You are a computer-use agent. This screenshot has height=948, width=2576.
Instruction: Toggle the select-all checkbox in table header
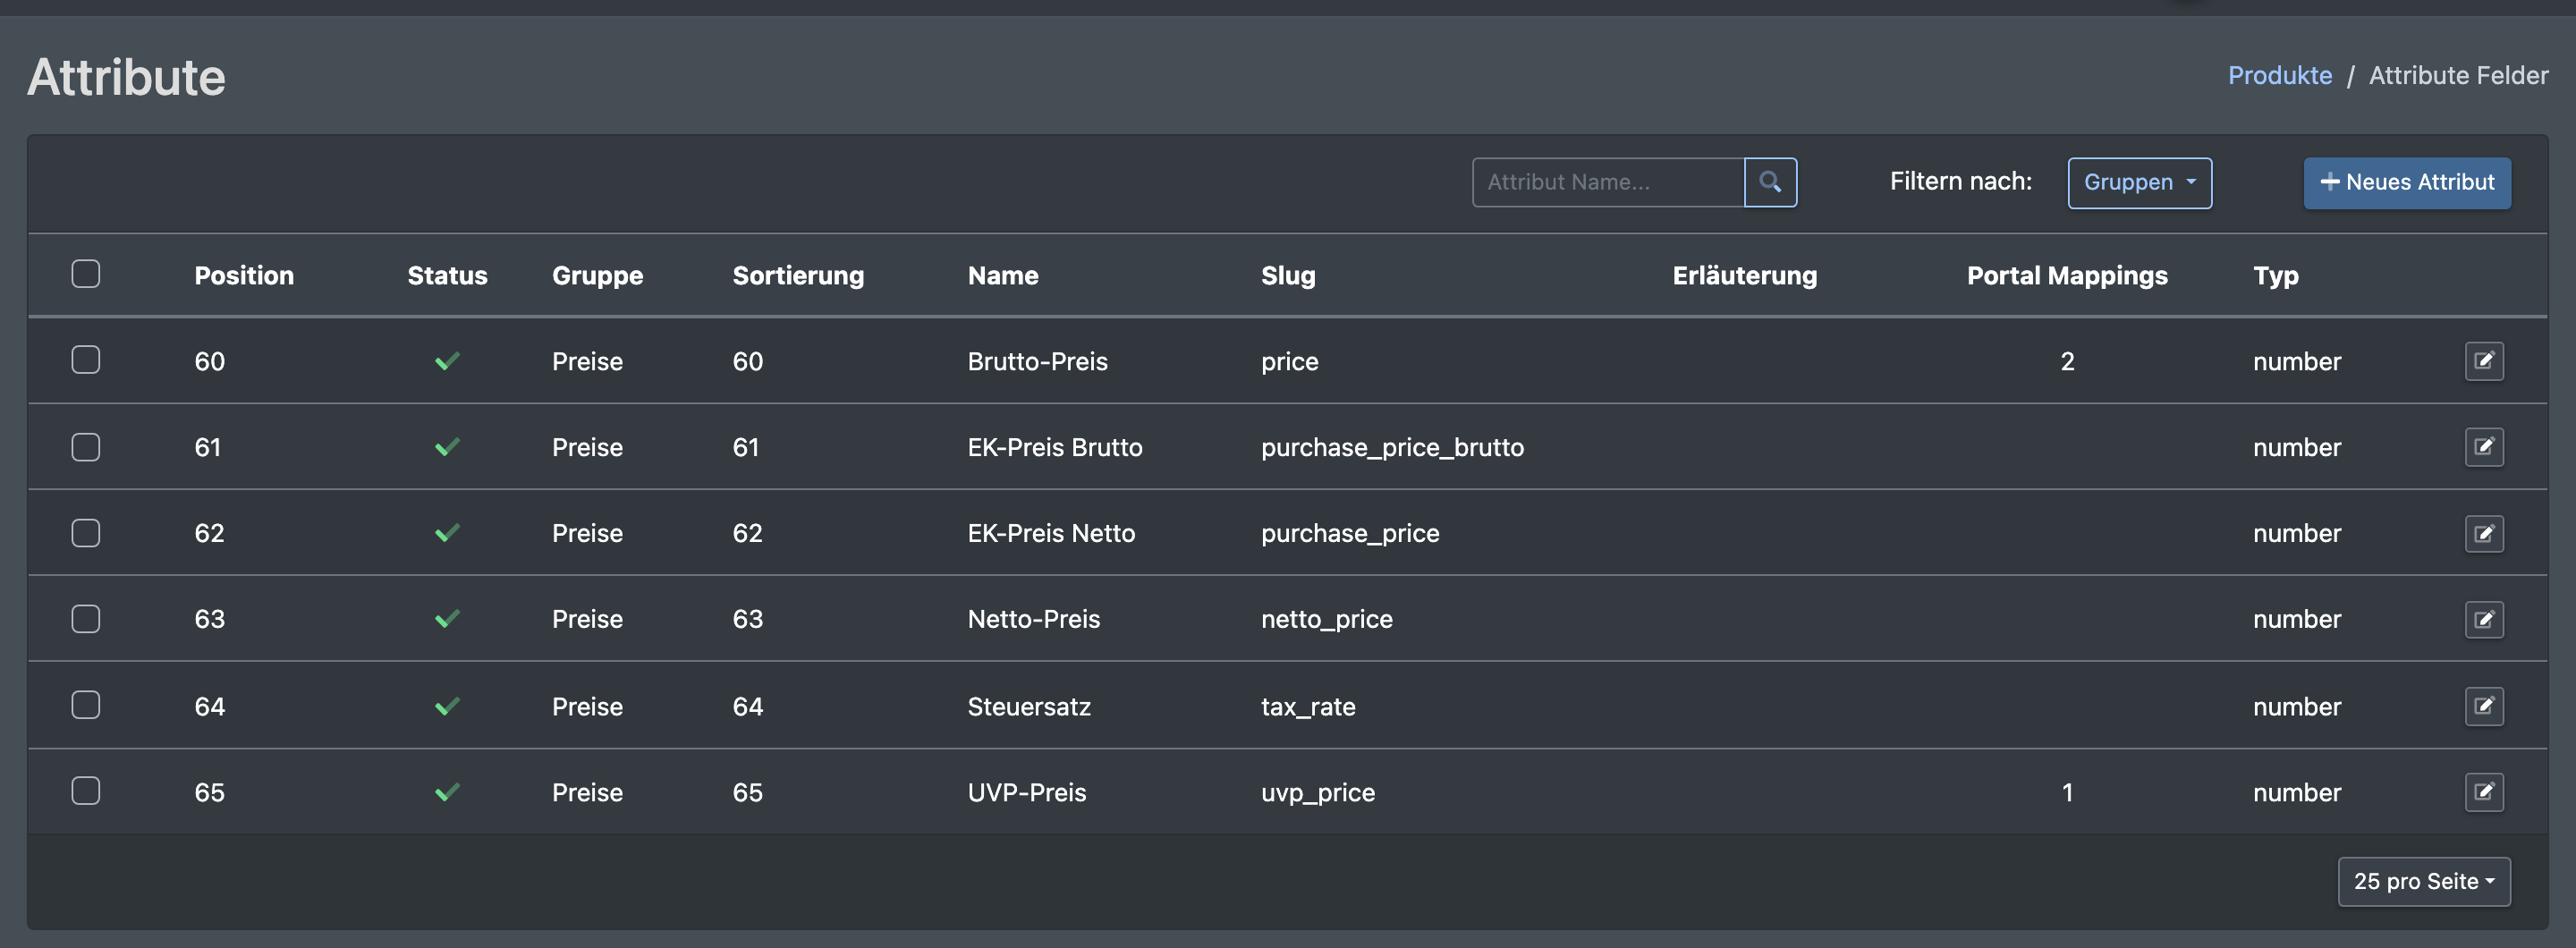86,273
